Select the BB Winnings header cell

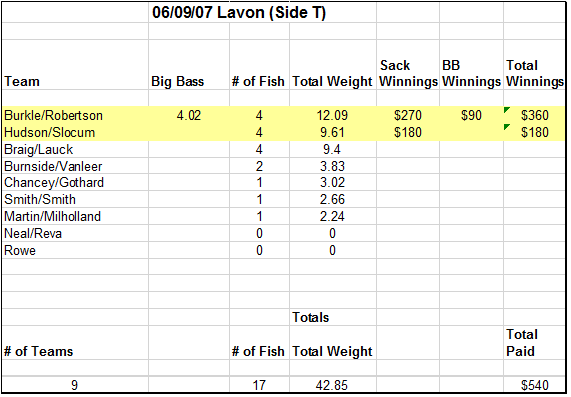(471, 73)
